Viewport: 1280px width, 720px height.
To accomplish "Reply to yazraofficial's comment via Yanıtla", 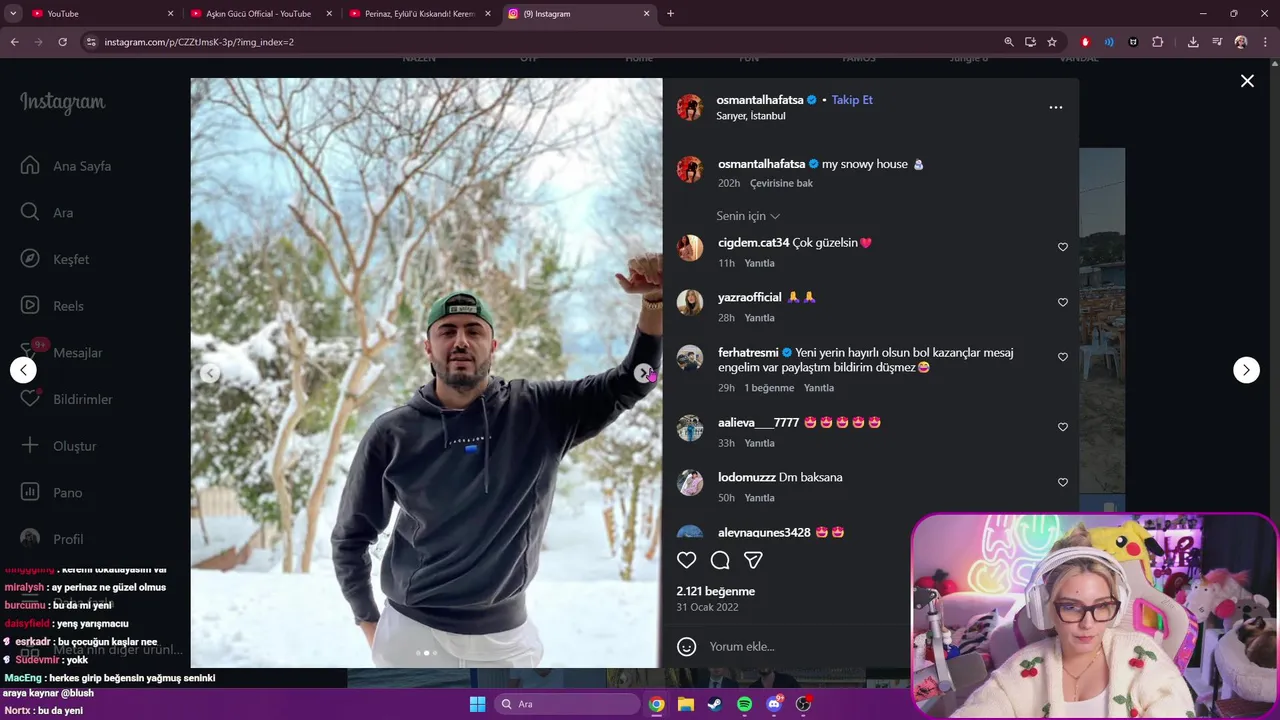I will [x=759, y=318].
